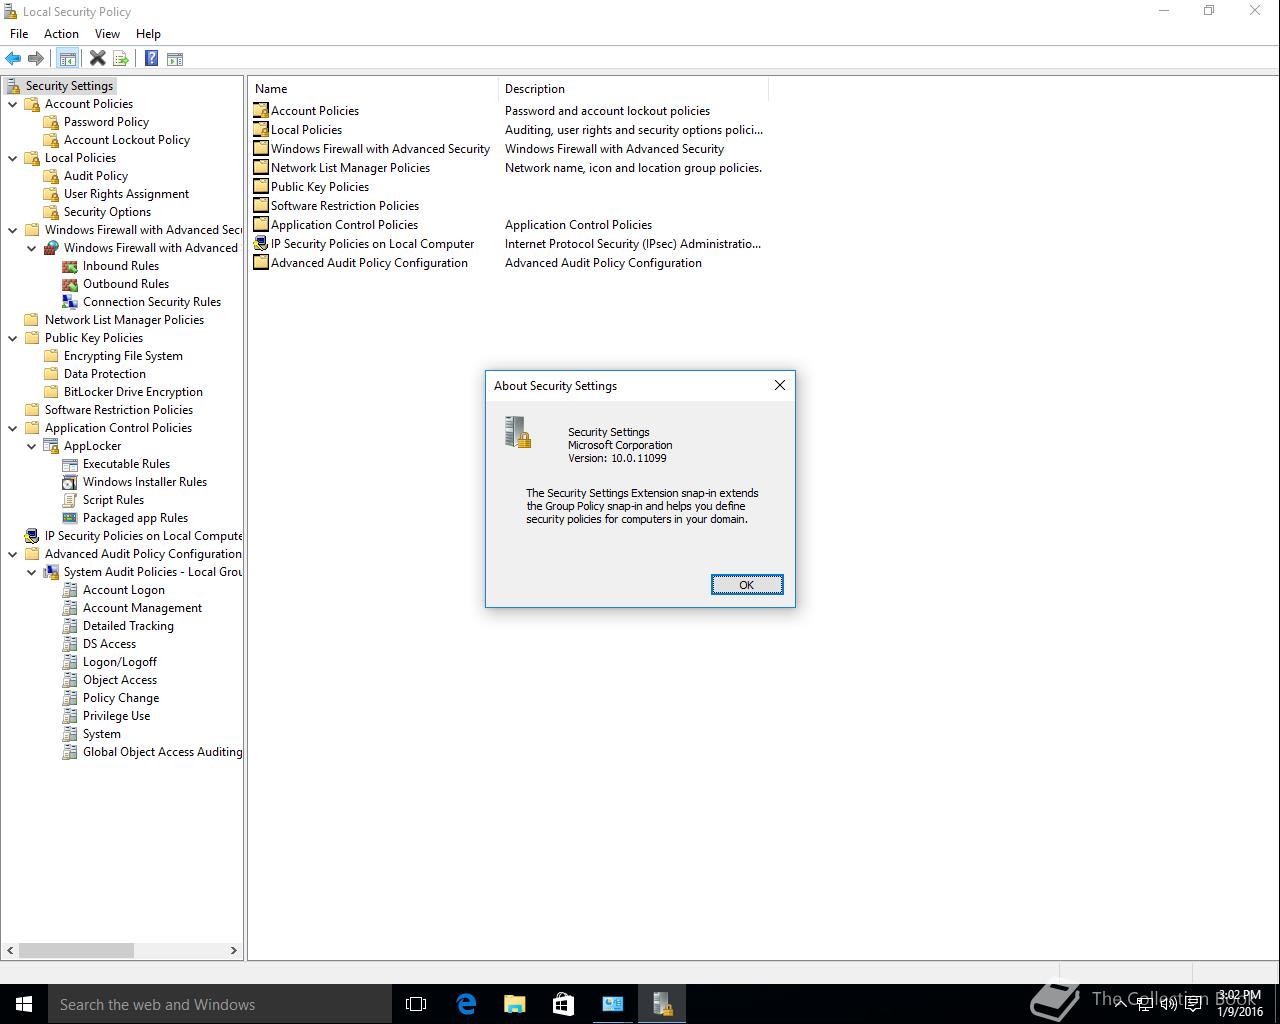1280x1024 pixels.
Task: Click the Password Policy folder icon
Action: click(51, 122)
